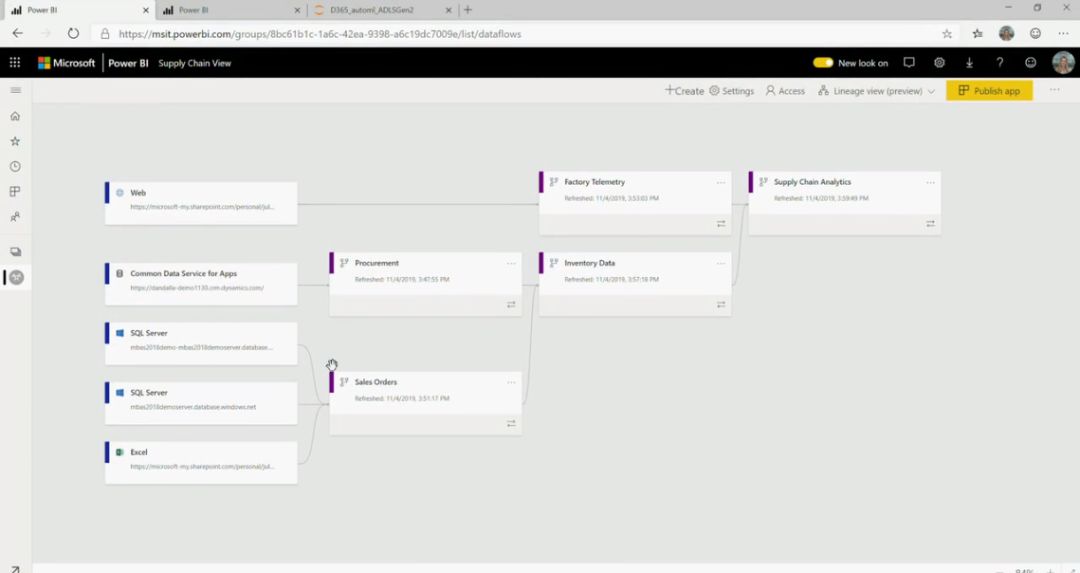Image resolution: width=1080 pixels, height=573 pixels.
Task: Toggle the New look on switch
Action: point(823,63)
